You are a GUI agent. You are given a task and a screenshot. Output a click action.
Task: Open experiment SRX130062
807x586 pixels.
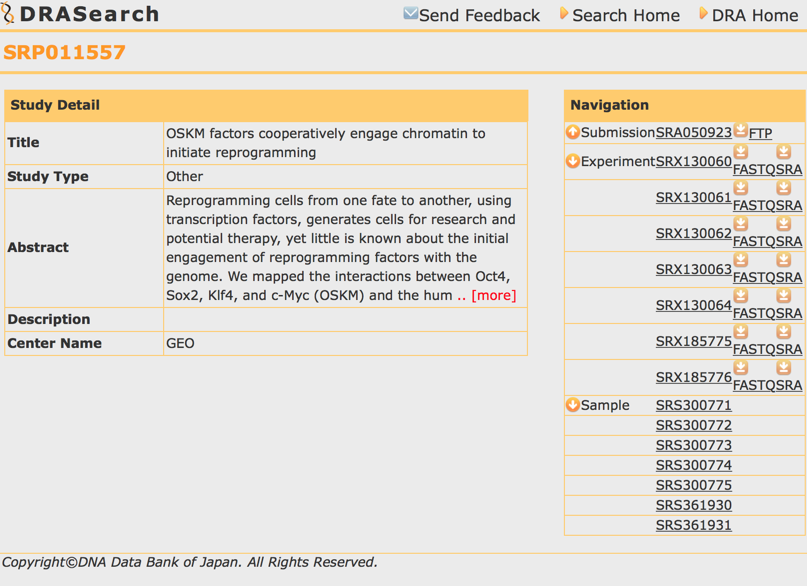click(x=693, y=234)
